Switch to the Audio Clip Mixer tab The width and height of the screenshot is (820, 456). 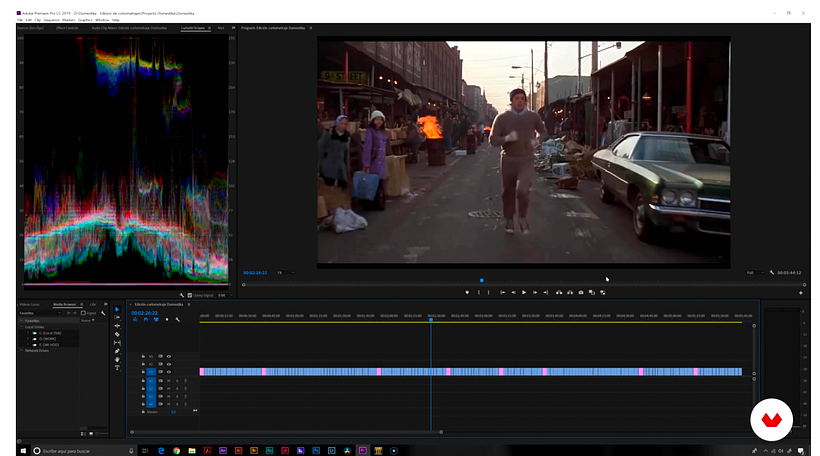tap(129, 28)
